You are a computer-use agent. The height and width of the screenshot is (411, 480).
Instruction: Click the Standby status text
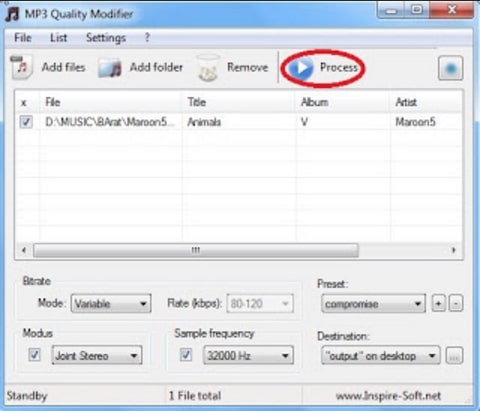coord(27,396)
